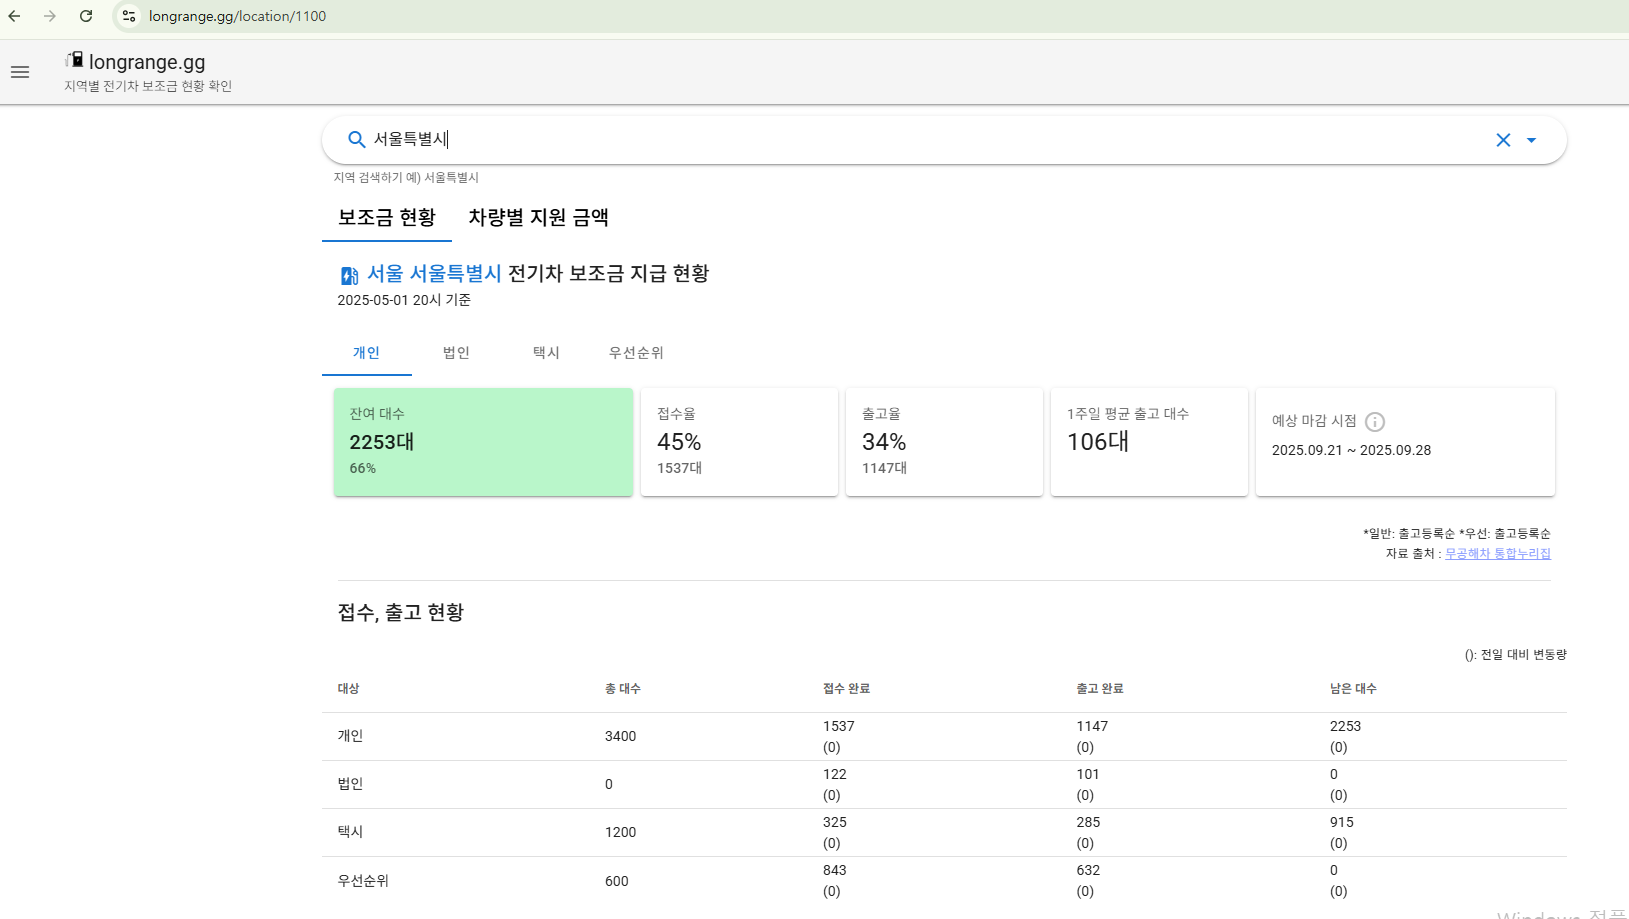The height and width of the screenshot is (919, 1629).
Task: Select the 택시 category tab
Action: click(547, 353)
